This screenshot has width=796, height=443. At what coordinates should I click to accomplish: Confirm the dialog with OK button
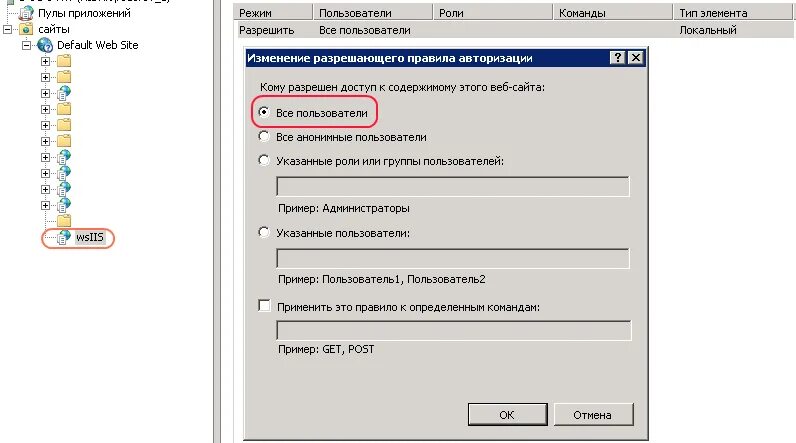point(508,415)
